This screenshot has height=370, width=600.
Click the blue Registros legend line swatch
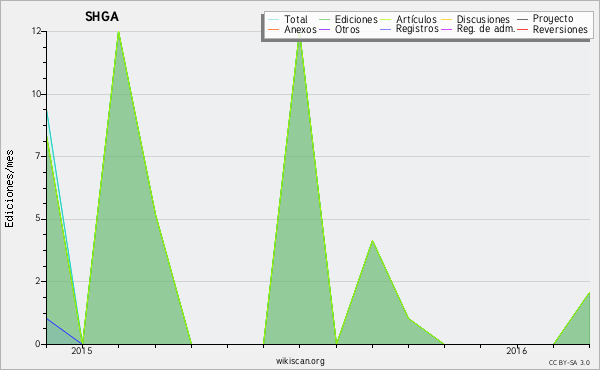click(386, 30)
